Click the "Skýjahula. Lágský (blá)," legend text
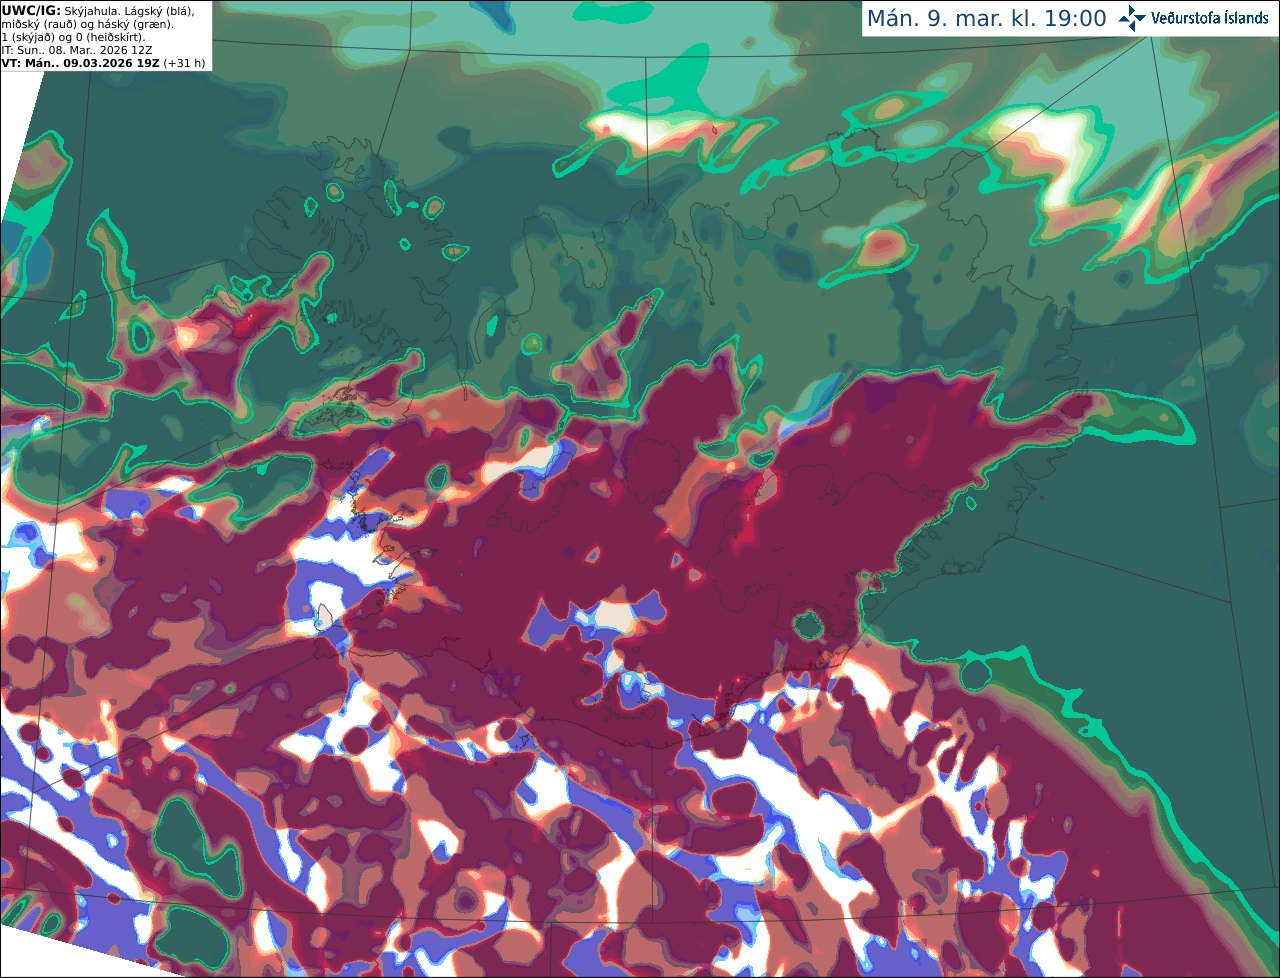 coord(130,10)
